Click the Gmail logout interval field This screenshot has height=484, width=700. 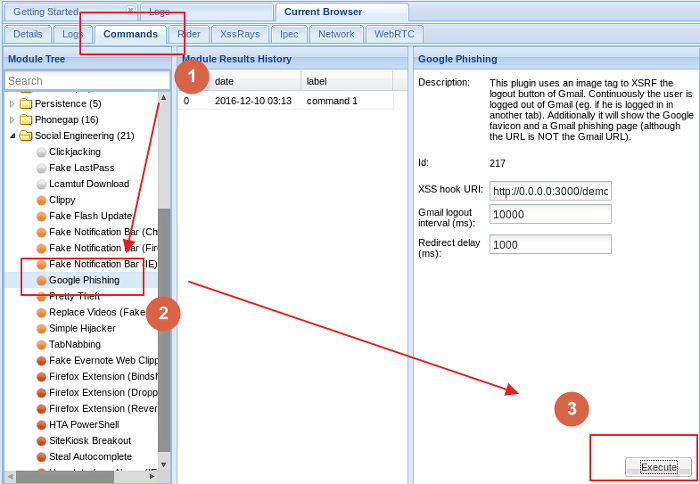(550, 214)
